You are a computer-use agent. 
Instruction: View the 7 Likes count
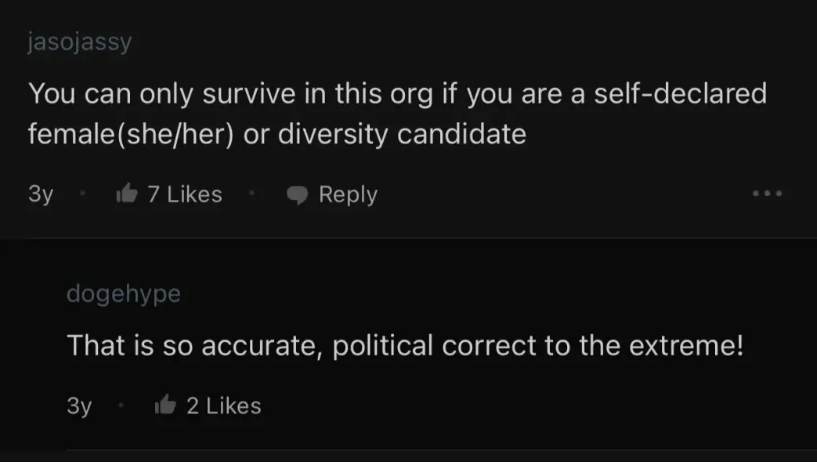(x=185, y=194)
